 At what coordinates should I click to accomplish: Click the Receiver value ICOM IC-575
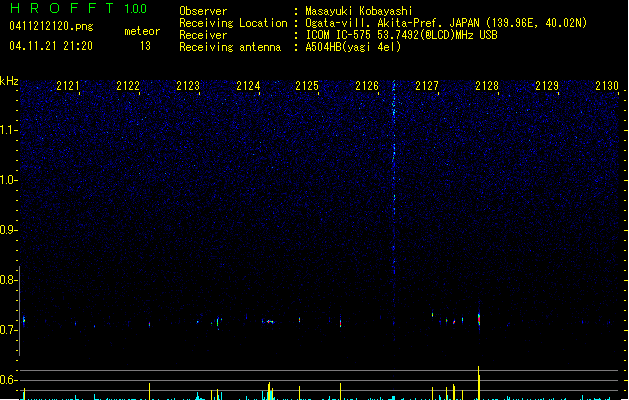401,35
